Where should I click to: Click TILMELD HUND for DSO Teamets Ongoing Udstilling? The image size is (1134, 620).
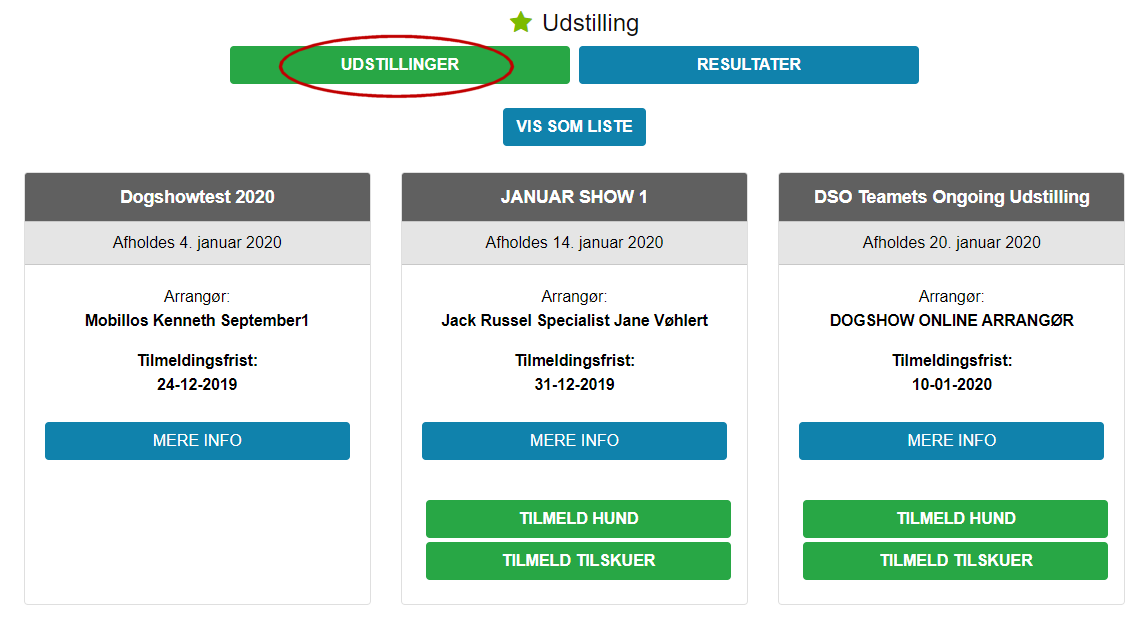(x=955, y=519)
